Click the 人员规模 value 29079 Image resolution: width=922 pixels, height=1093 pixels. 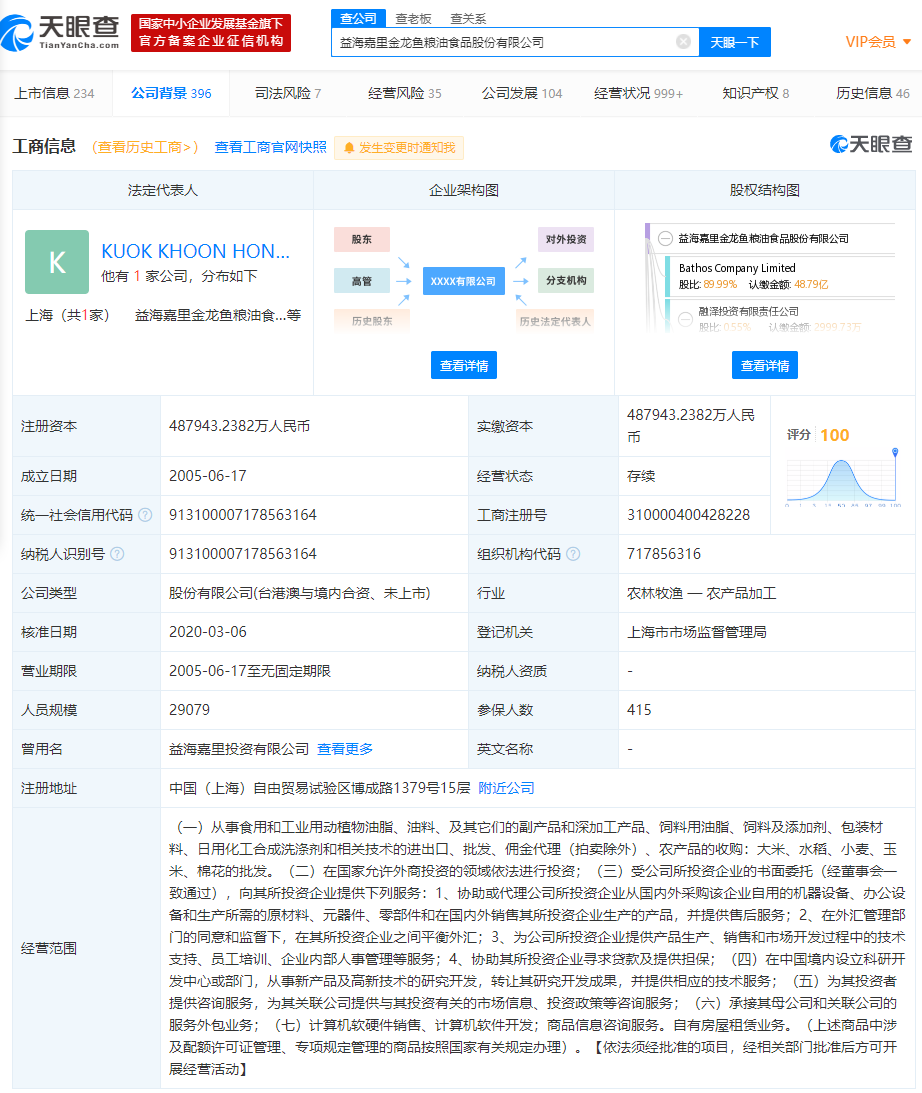tap(190, 710)
